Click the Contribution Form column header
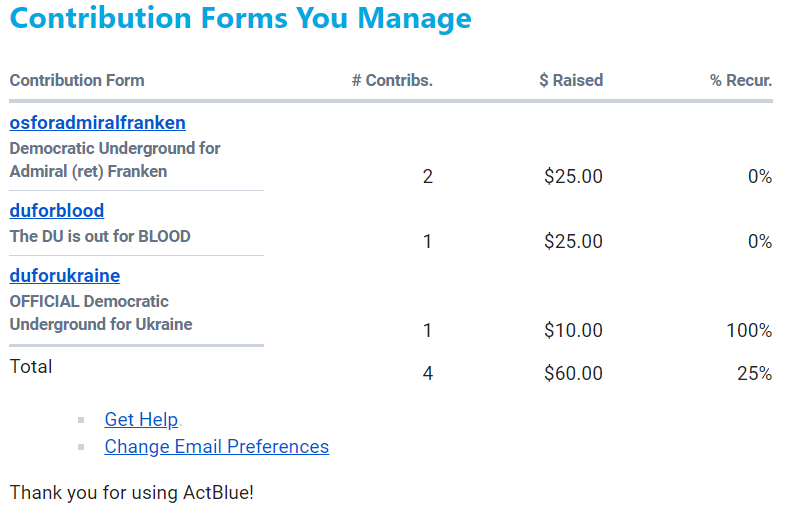 coord(77,81)
